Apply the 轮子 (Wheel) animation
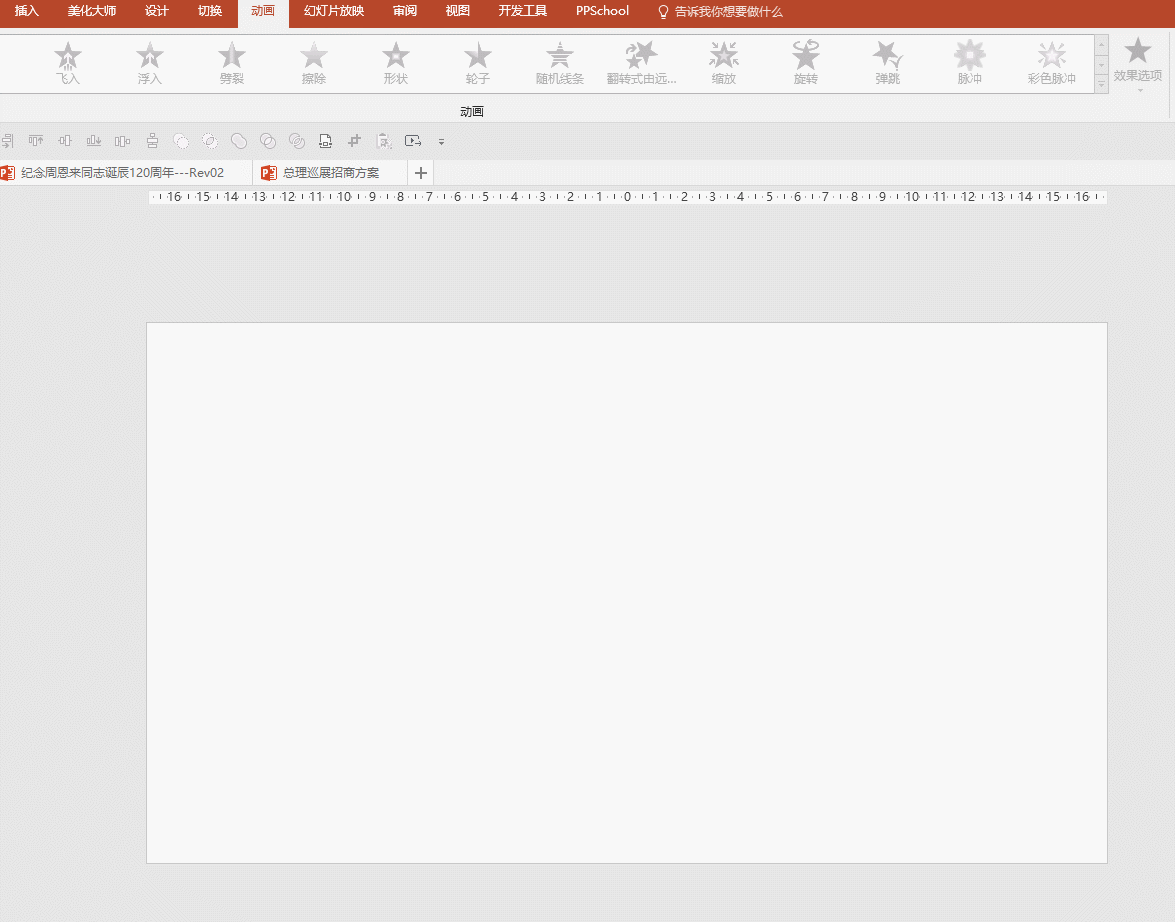The width and height of the screenshot is (1175, 922). click(x=477, y=63)
